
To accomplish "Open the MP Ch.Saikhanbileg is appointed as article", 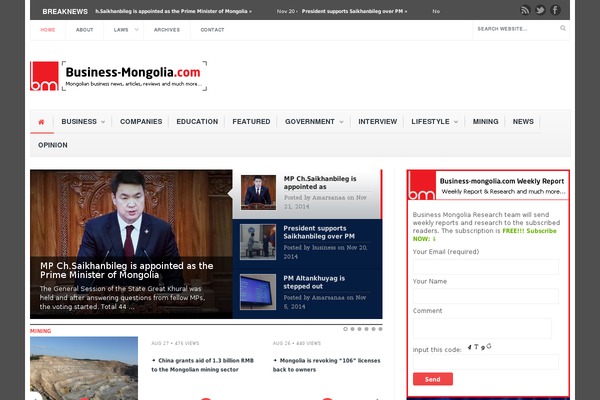I will point(320,183).
